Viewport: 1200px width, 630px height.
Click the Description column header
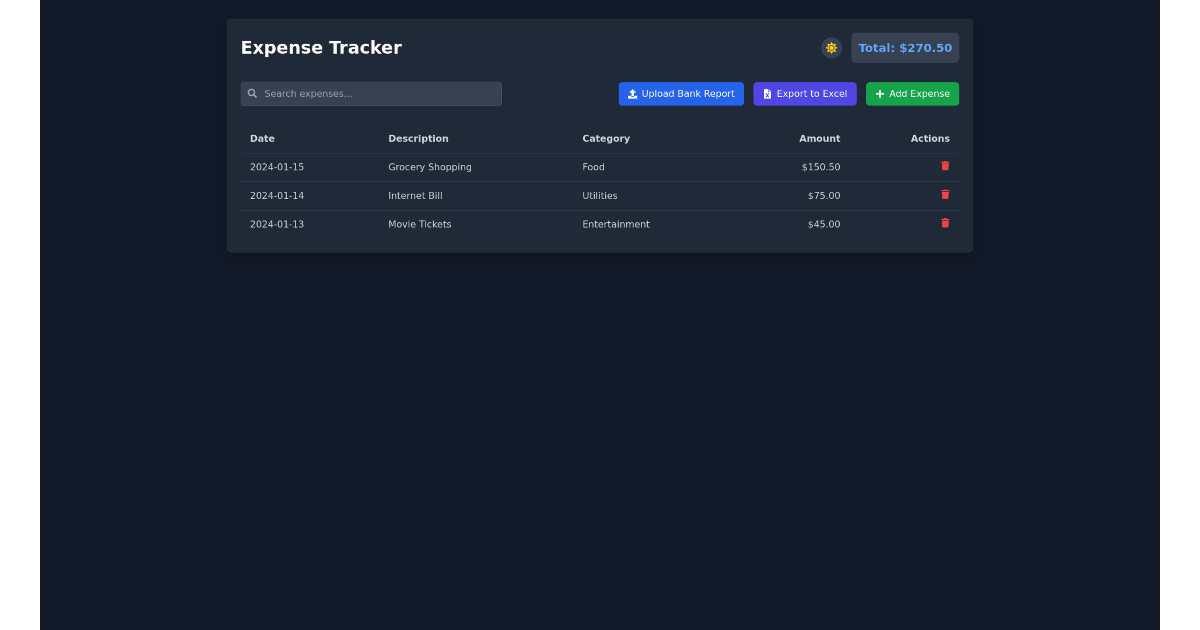click(418, 138)
